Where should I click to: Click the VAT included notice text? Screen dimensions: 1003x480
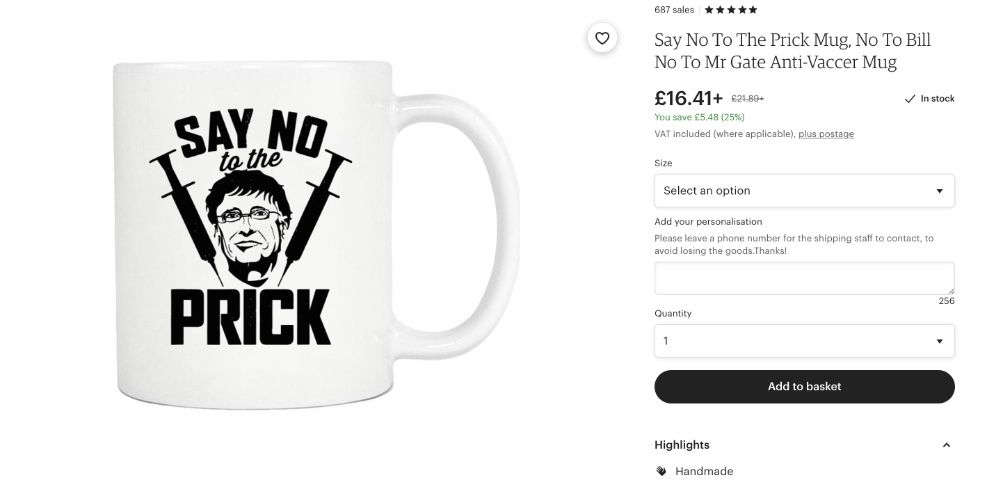click(x=724, y=134)
